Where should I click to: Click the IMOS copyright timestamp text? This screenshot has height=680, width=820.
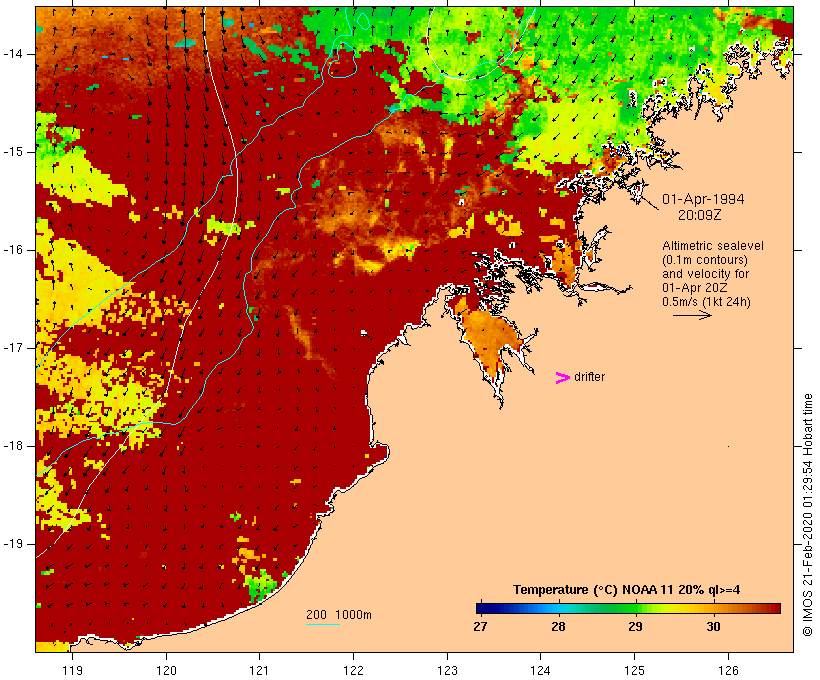(x=808, y=515)
